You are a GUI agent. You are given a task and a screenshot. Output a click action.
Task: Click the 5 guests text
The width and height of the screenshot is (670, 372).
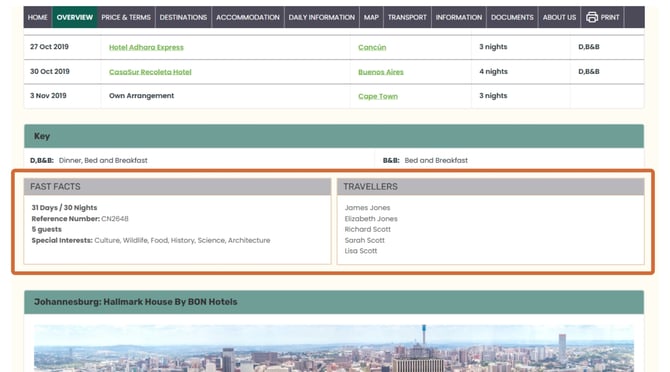tap(46, 229)
